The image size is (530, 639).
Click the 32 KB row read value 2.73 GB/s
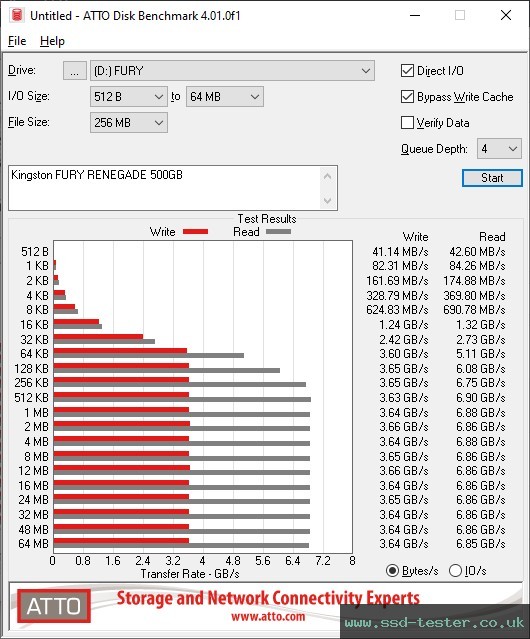pos(481,339)
